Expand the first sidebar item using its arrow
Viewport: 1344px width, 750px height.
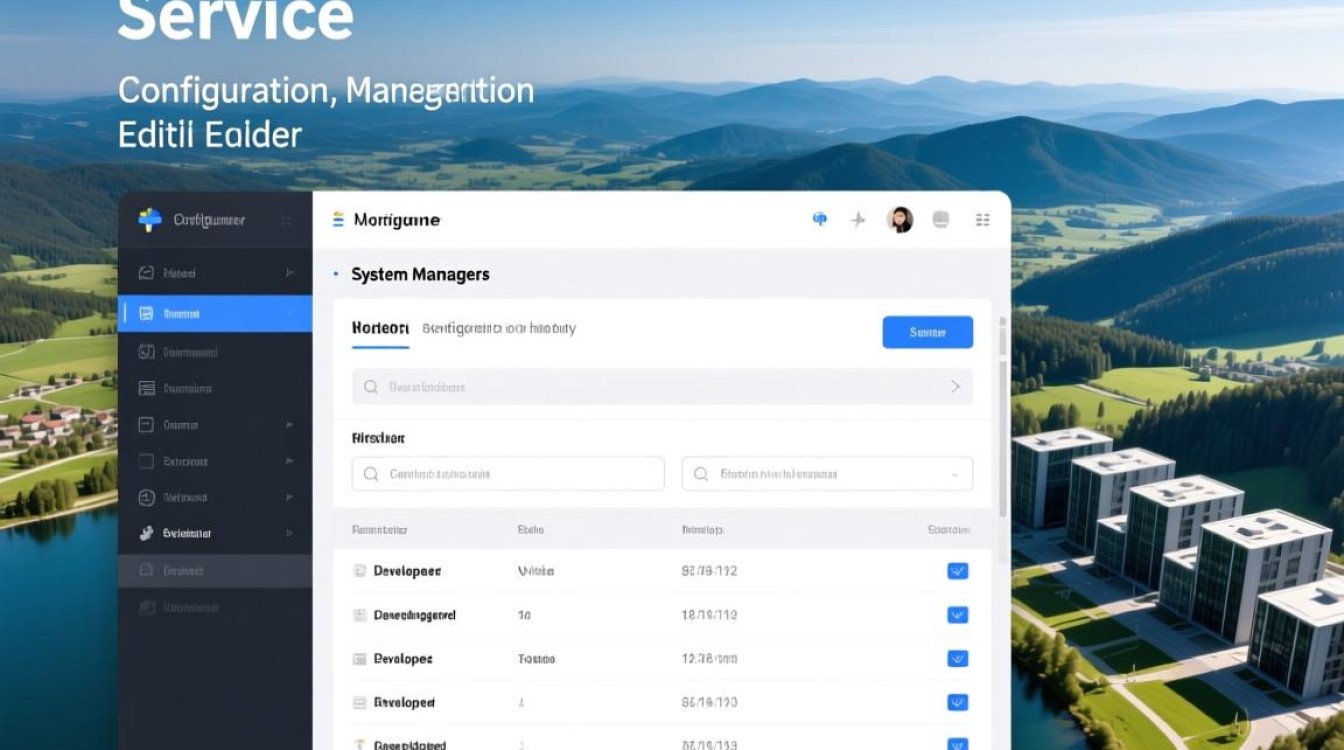(x=289, y=272)
